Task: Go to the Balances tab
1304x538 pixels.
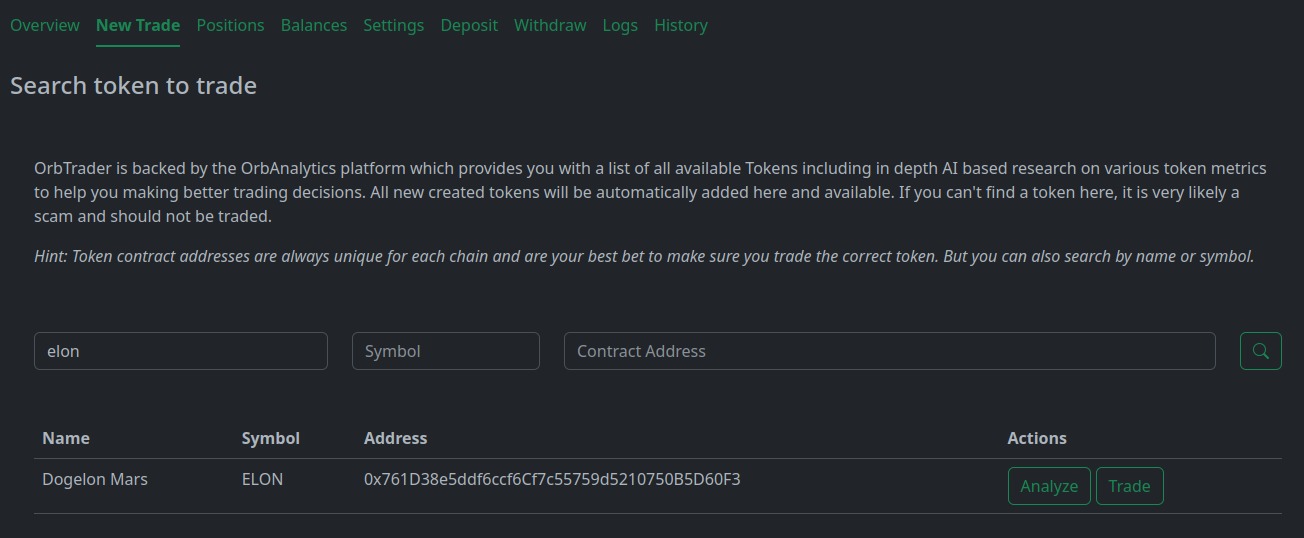Action: (314, 25)
